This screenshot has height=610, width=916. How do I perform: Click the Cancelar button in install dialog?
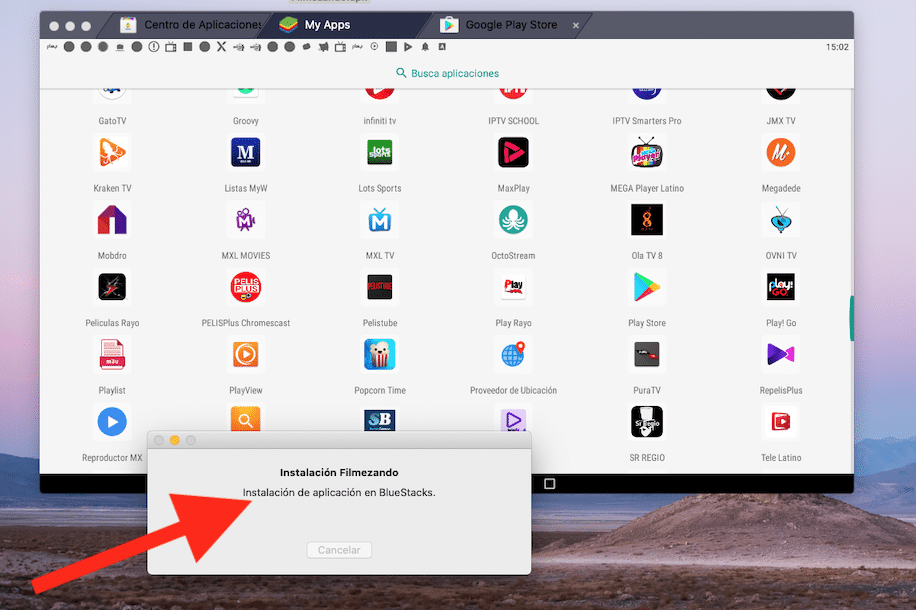coord(339,550)
